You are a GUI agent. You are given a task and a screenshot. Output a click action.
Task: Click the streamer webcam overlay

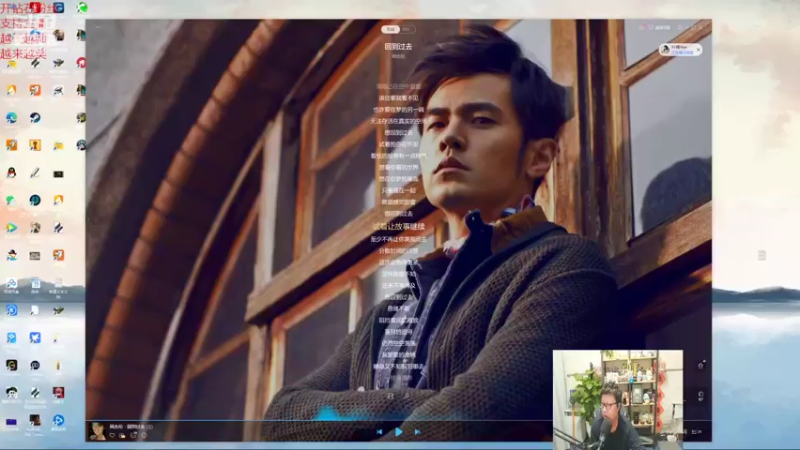[x=618, y=399]
